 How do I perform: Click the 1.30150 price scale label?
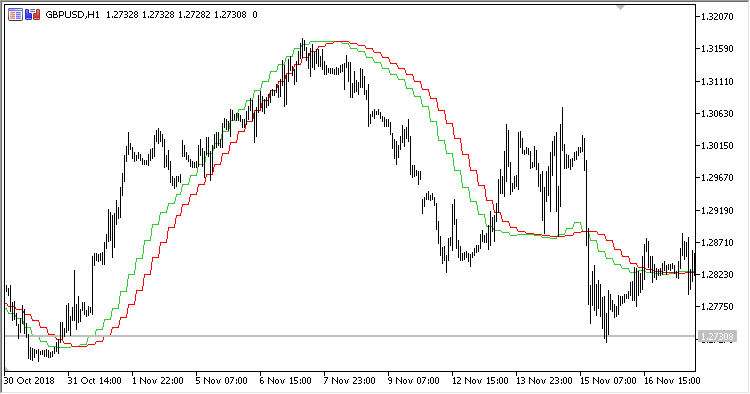click(x=717, y=146)
